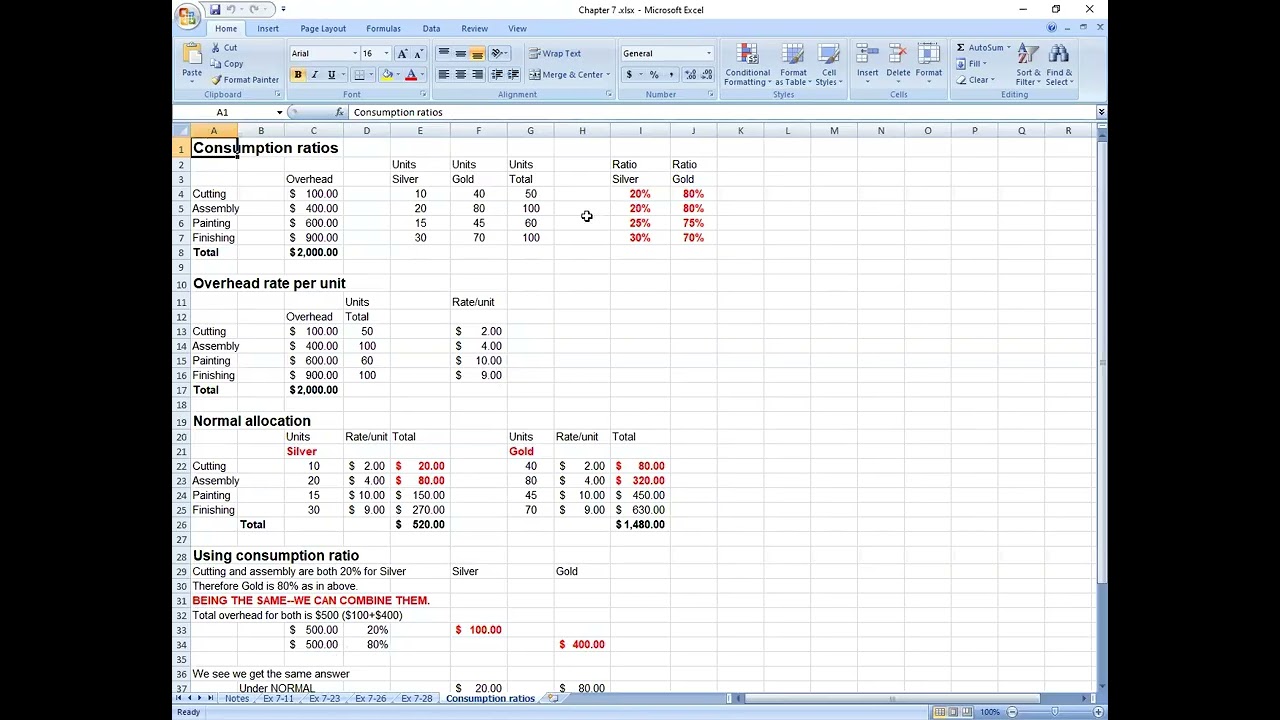
Task: Click the Insert Function fx button
Action: click(x=339, y=112)
